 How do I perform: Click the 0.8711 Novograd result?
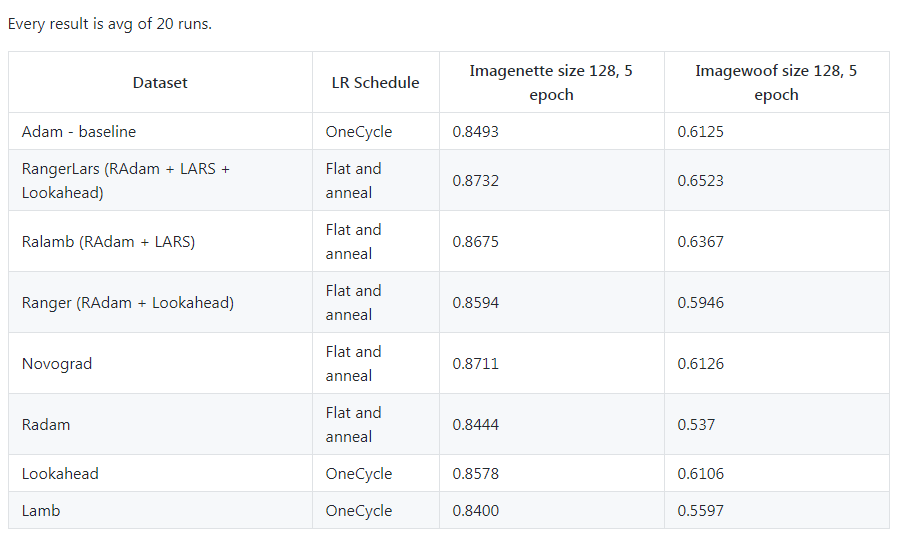click(x=475, y=363)
